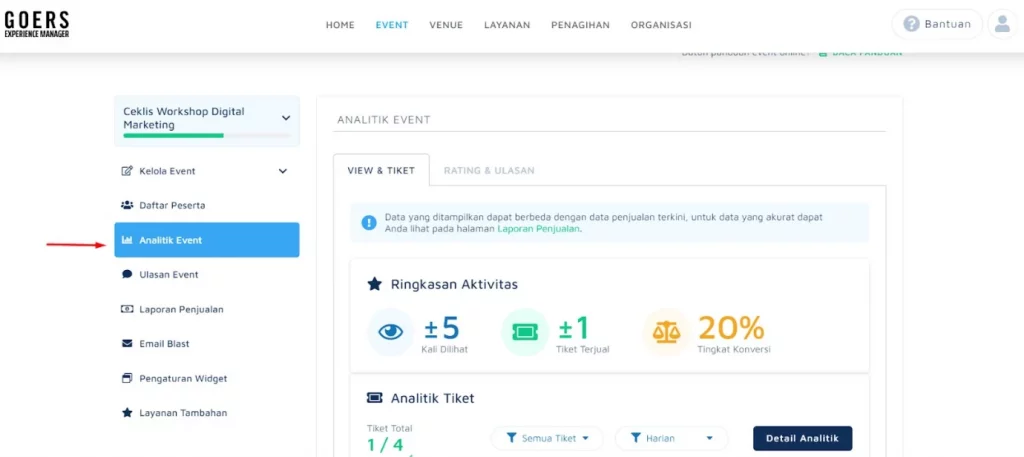The height and width of the screenshot is (457, 1024).
Task: Click the Ringkasan Aktivitas heading text
Action: click(455, 285)
